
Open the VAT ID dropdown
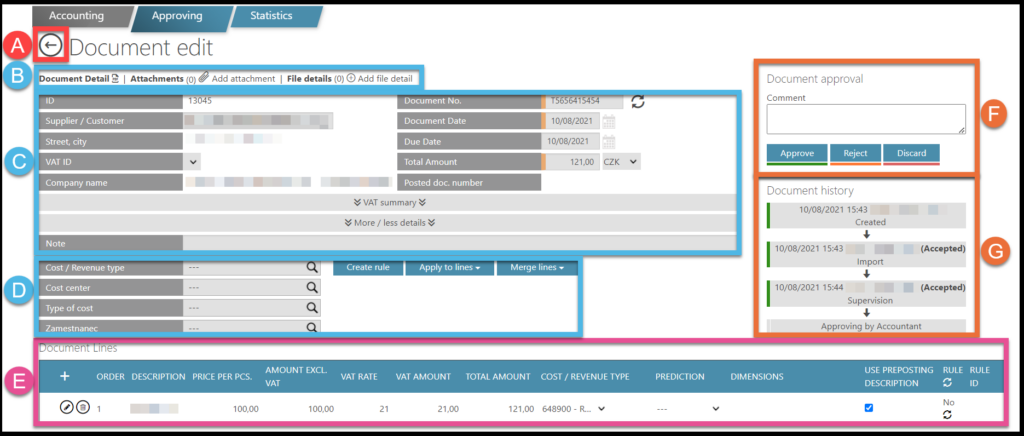point(193,161)
